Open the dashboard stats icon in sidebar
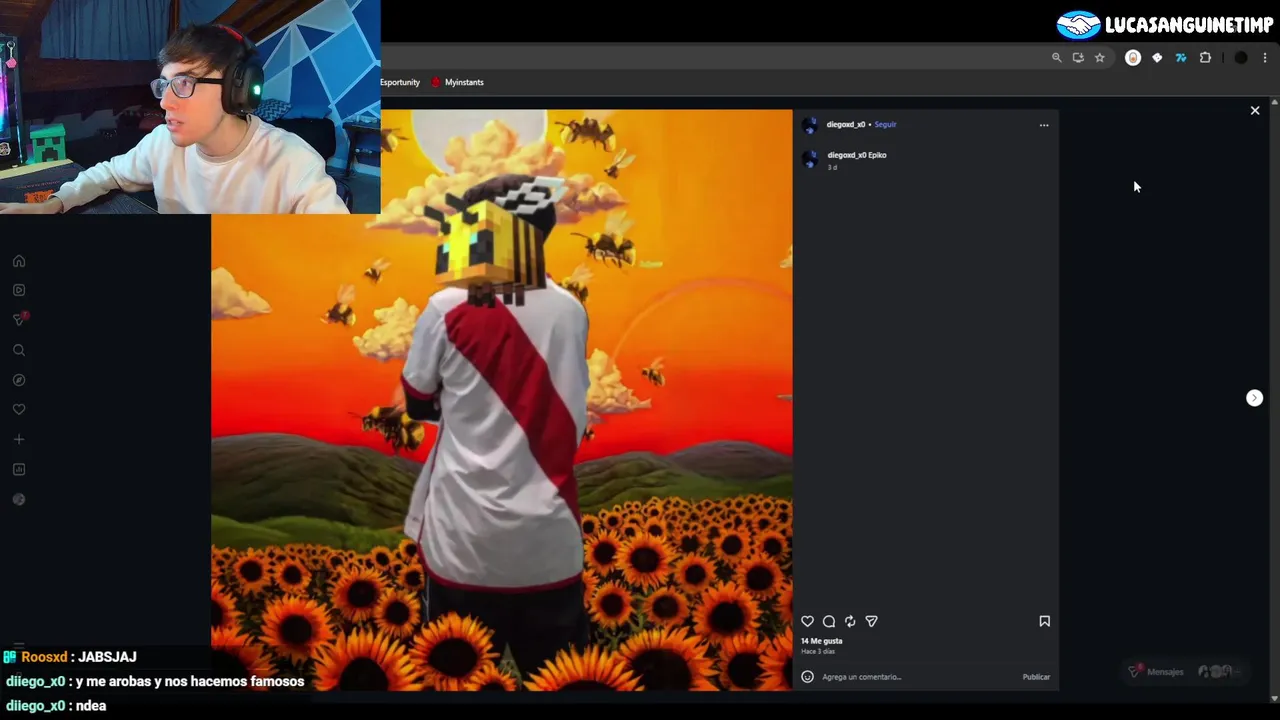Viewport: 1280px width, 720px height. (19, 469)
